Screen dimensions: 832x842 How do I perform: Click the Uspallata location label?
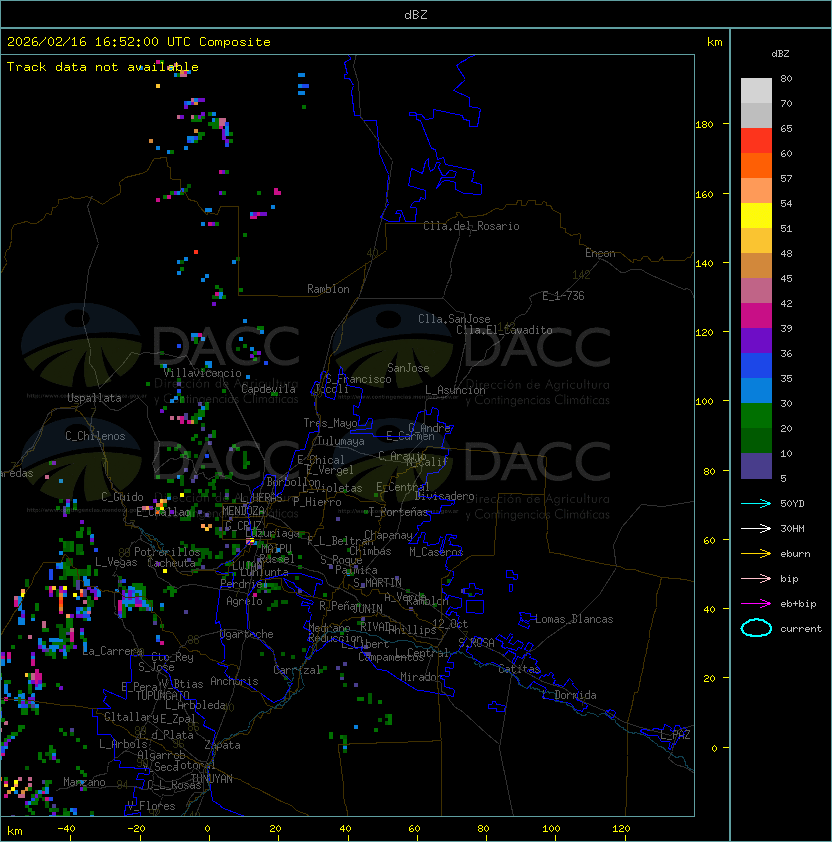(94, 398)
